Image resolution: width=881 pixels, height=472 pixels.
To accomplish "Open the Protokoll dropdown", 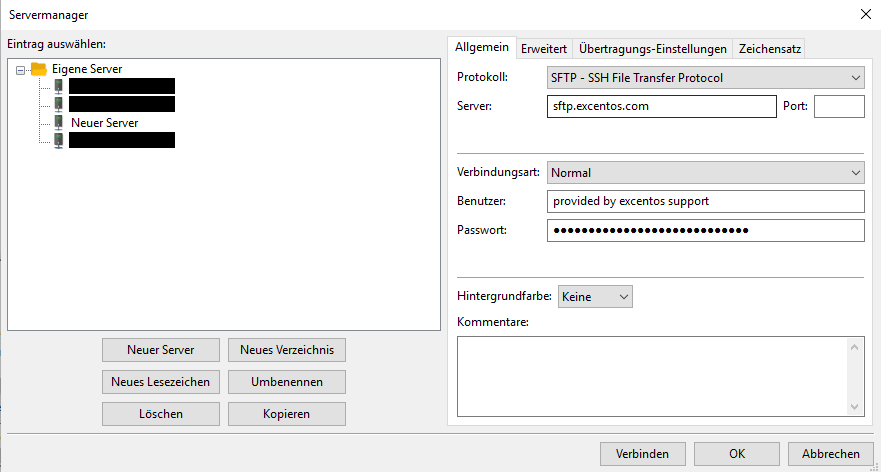I will click(x=706, y=78).
